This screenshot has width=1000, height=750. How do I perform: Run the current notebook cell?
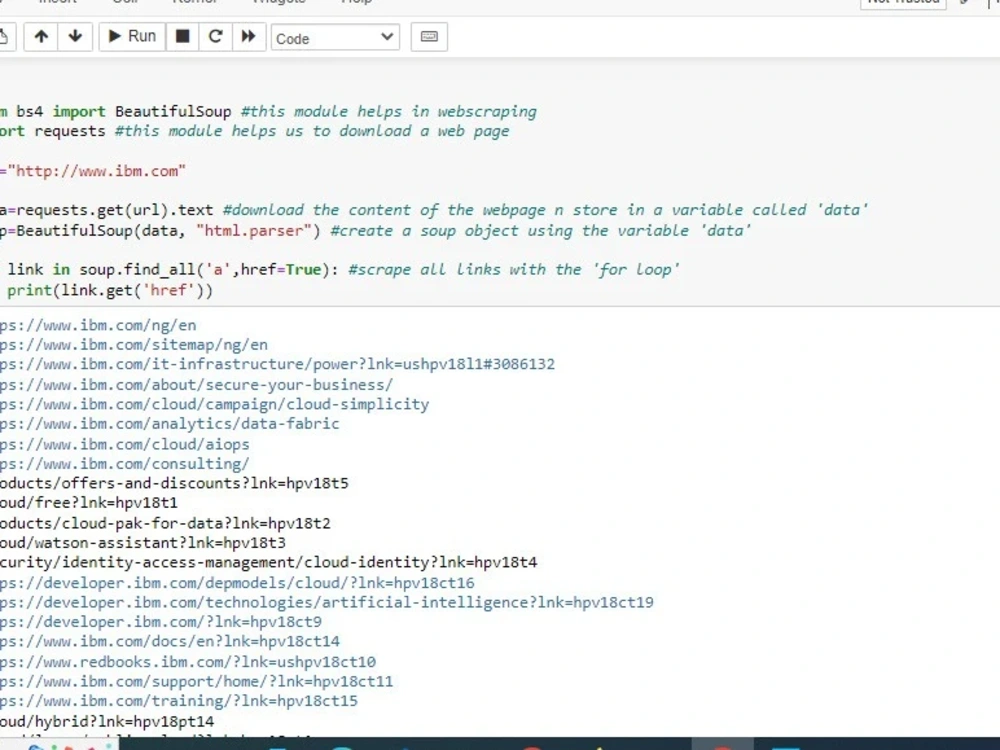131,36
